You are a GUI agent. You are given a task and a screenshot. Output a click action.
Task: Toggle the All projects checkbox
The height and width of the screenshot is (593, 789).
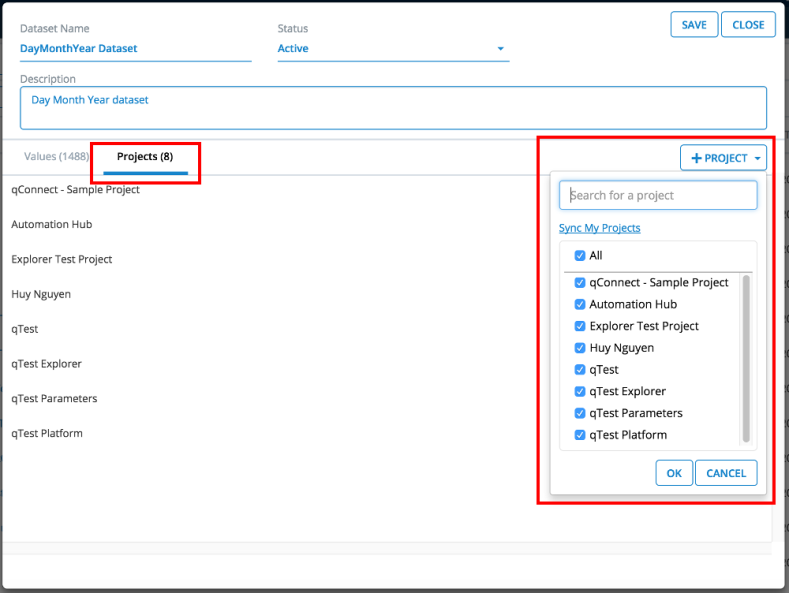[x=580, y=256]
